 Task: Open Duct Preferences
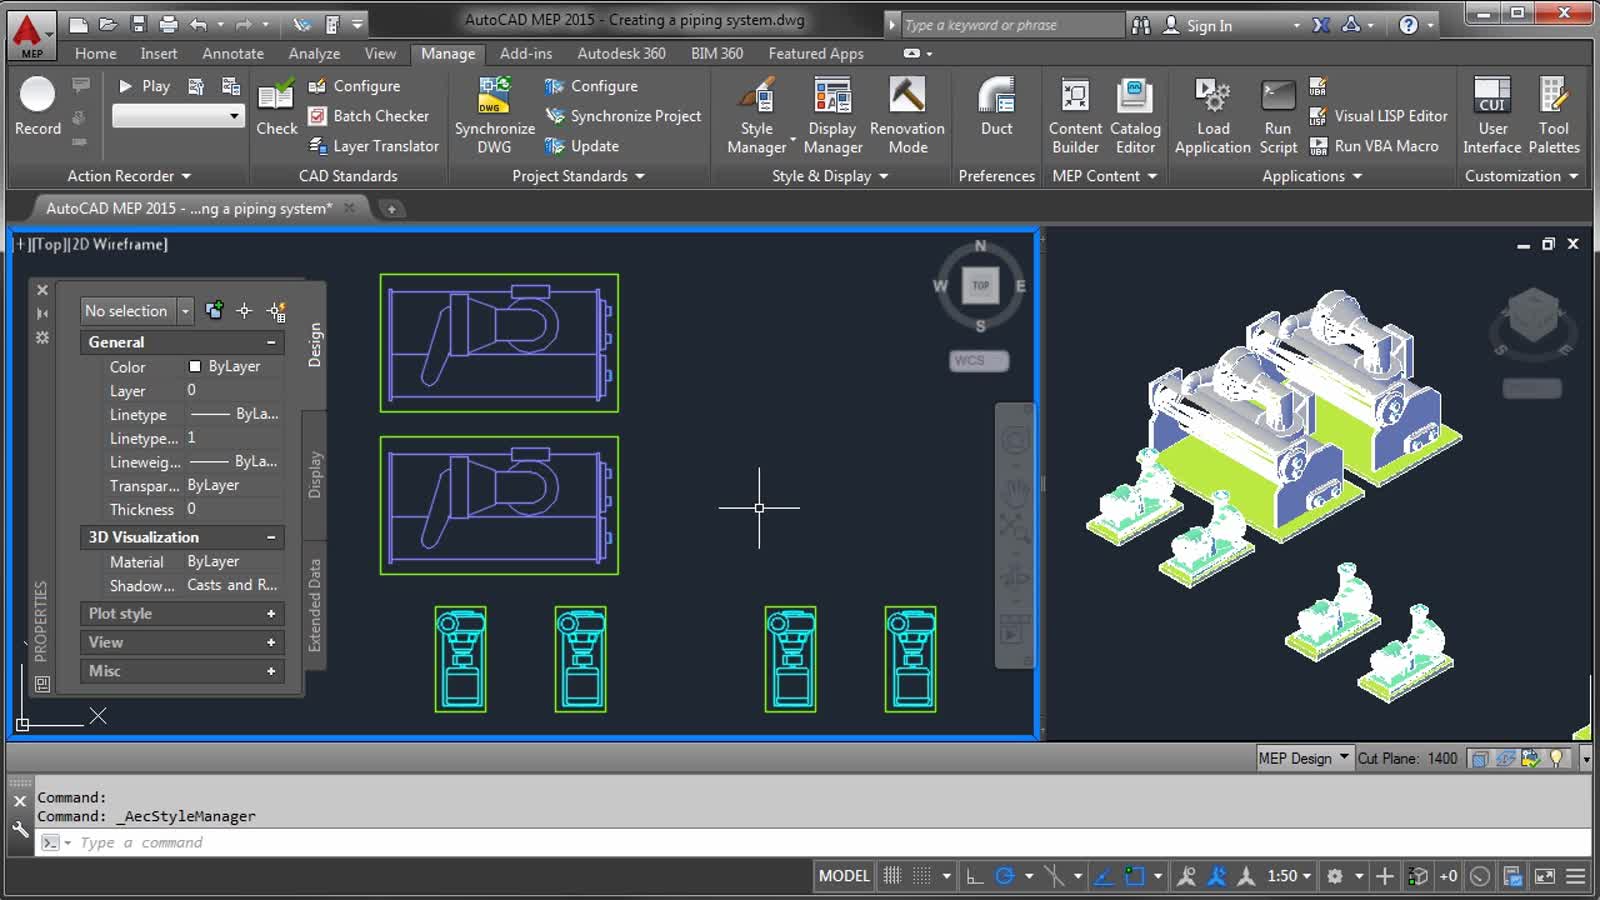click(x=996, y=107)
